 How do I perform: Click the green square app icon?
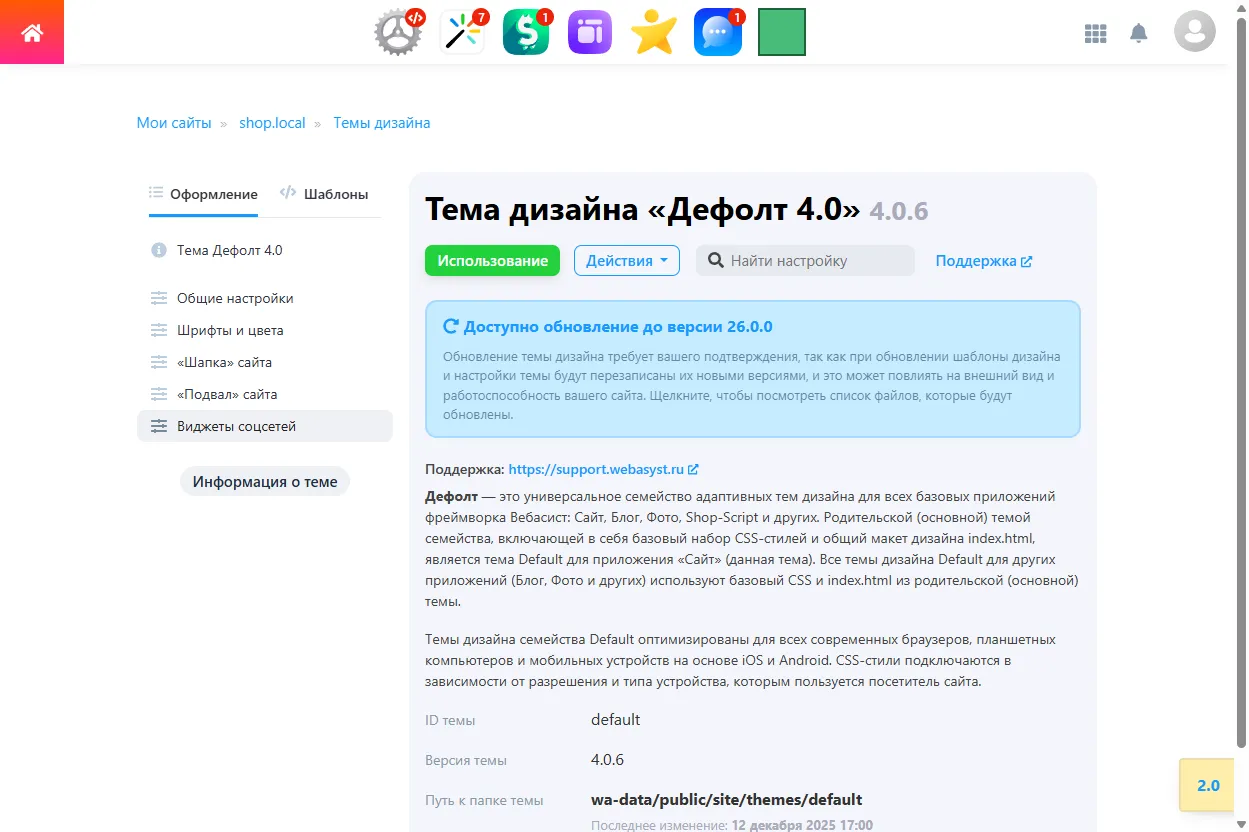[x=781, y=31]
